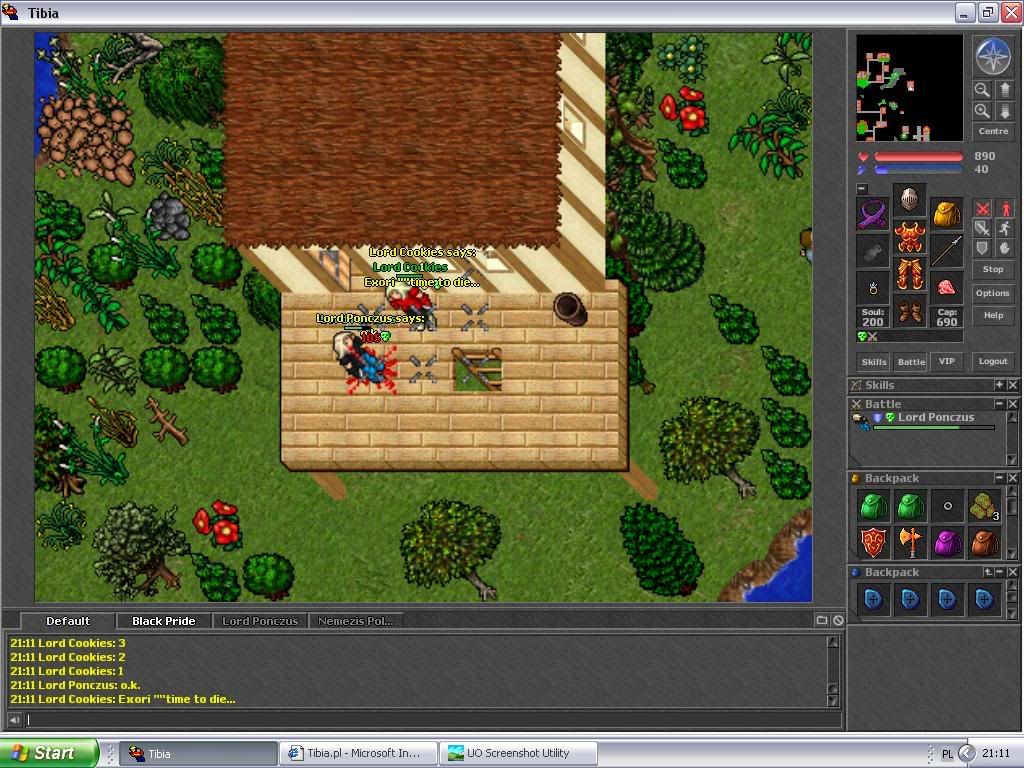Click the Logout button

[x=993, y=361]
